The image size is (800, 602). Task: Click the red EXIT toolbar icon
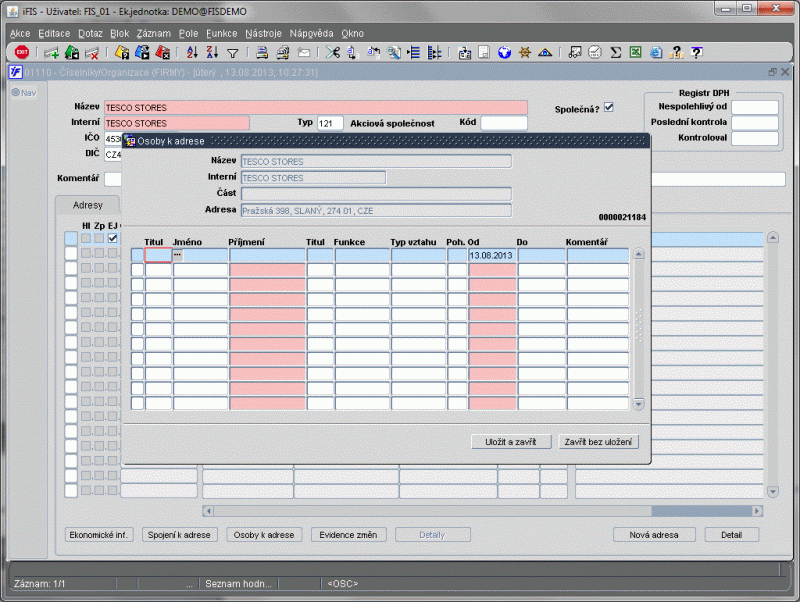tap(21, 53)
